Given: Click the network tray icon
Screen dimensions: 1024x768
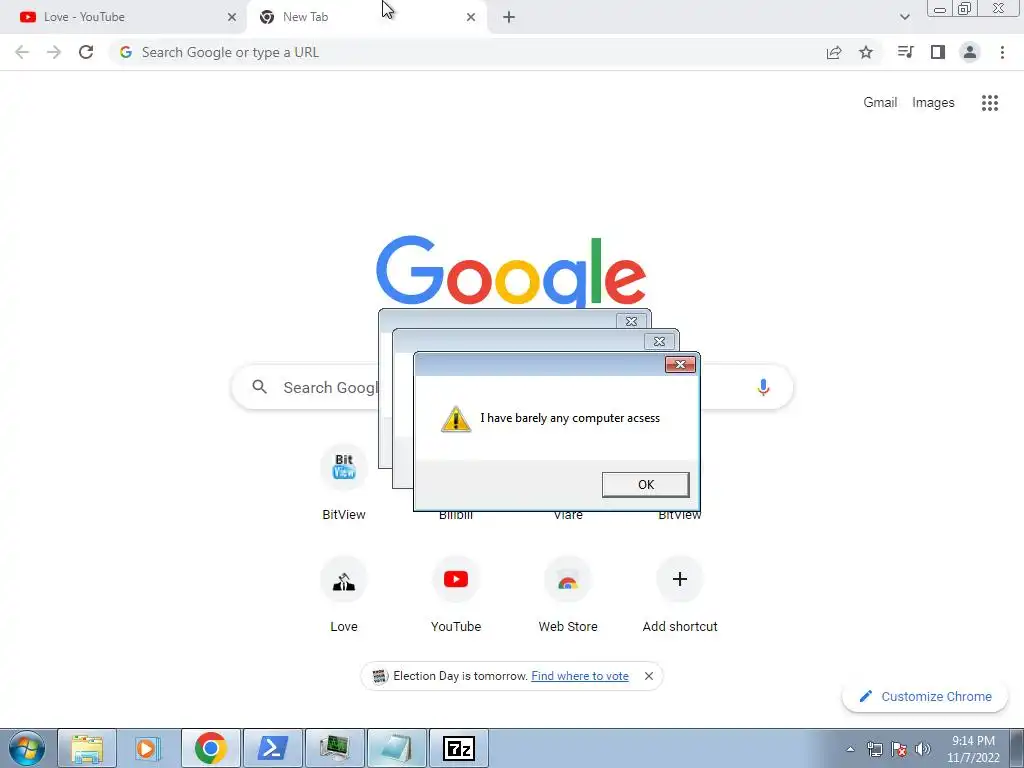Looking at the screenshot, I should (874, 749).
